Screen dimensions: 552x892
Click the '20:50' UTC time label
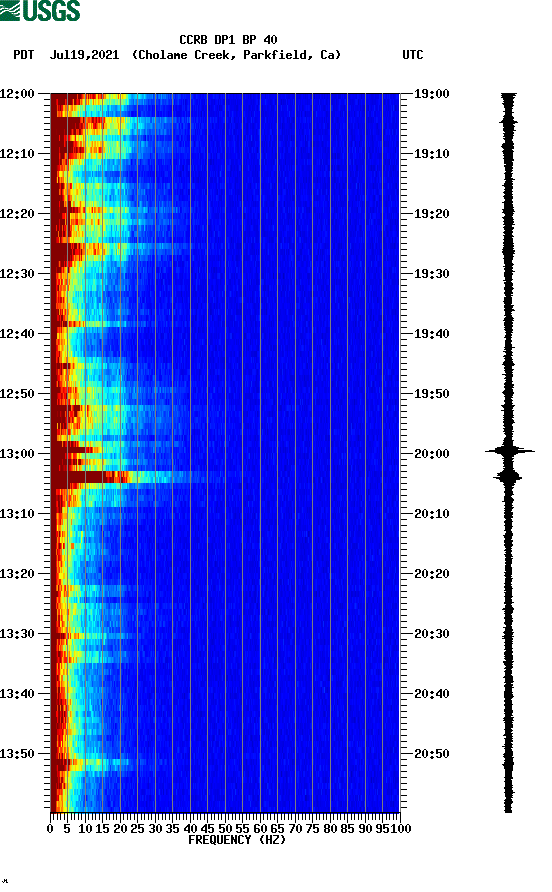432,754
